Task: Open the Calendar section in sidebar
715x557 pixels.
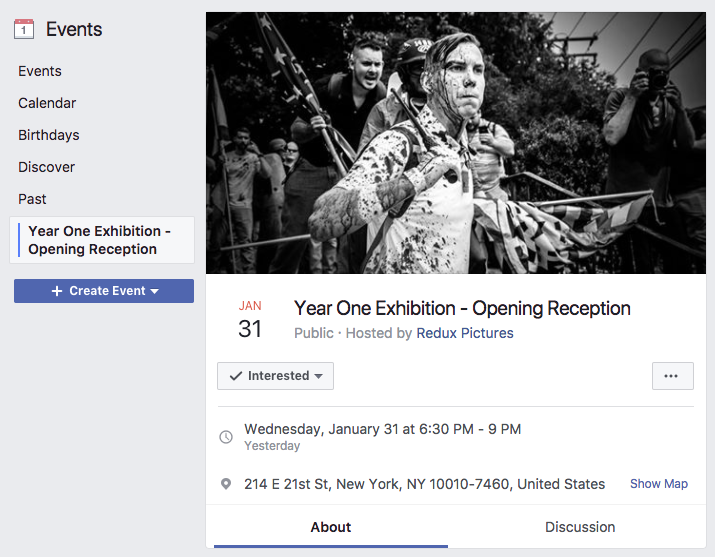Action: point(47,103)
